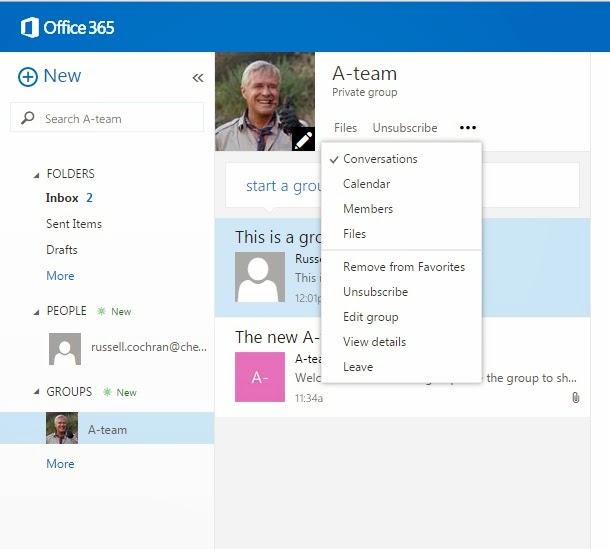This screenshot has height=549, width=610.
Task: Collapse the PEOPLE section
Action: tap(37, 312)
